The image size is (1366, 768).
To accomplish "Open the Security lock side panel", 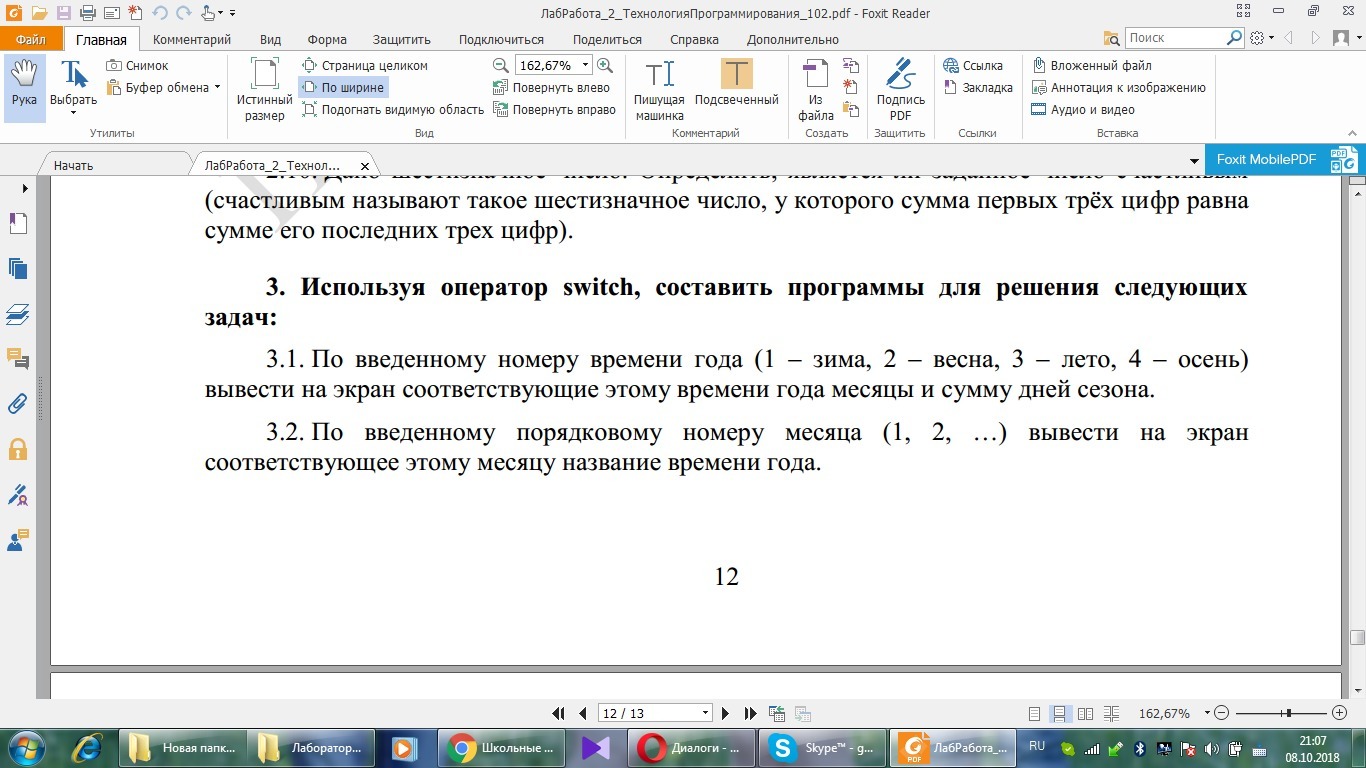I will coord(17,449).
